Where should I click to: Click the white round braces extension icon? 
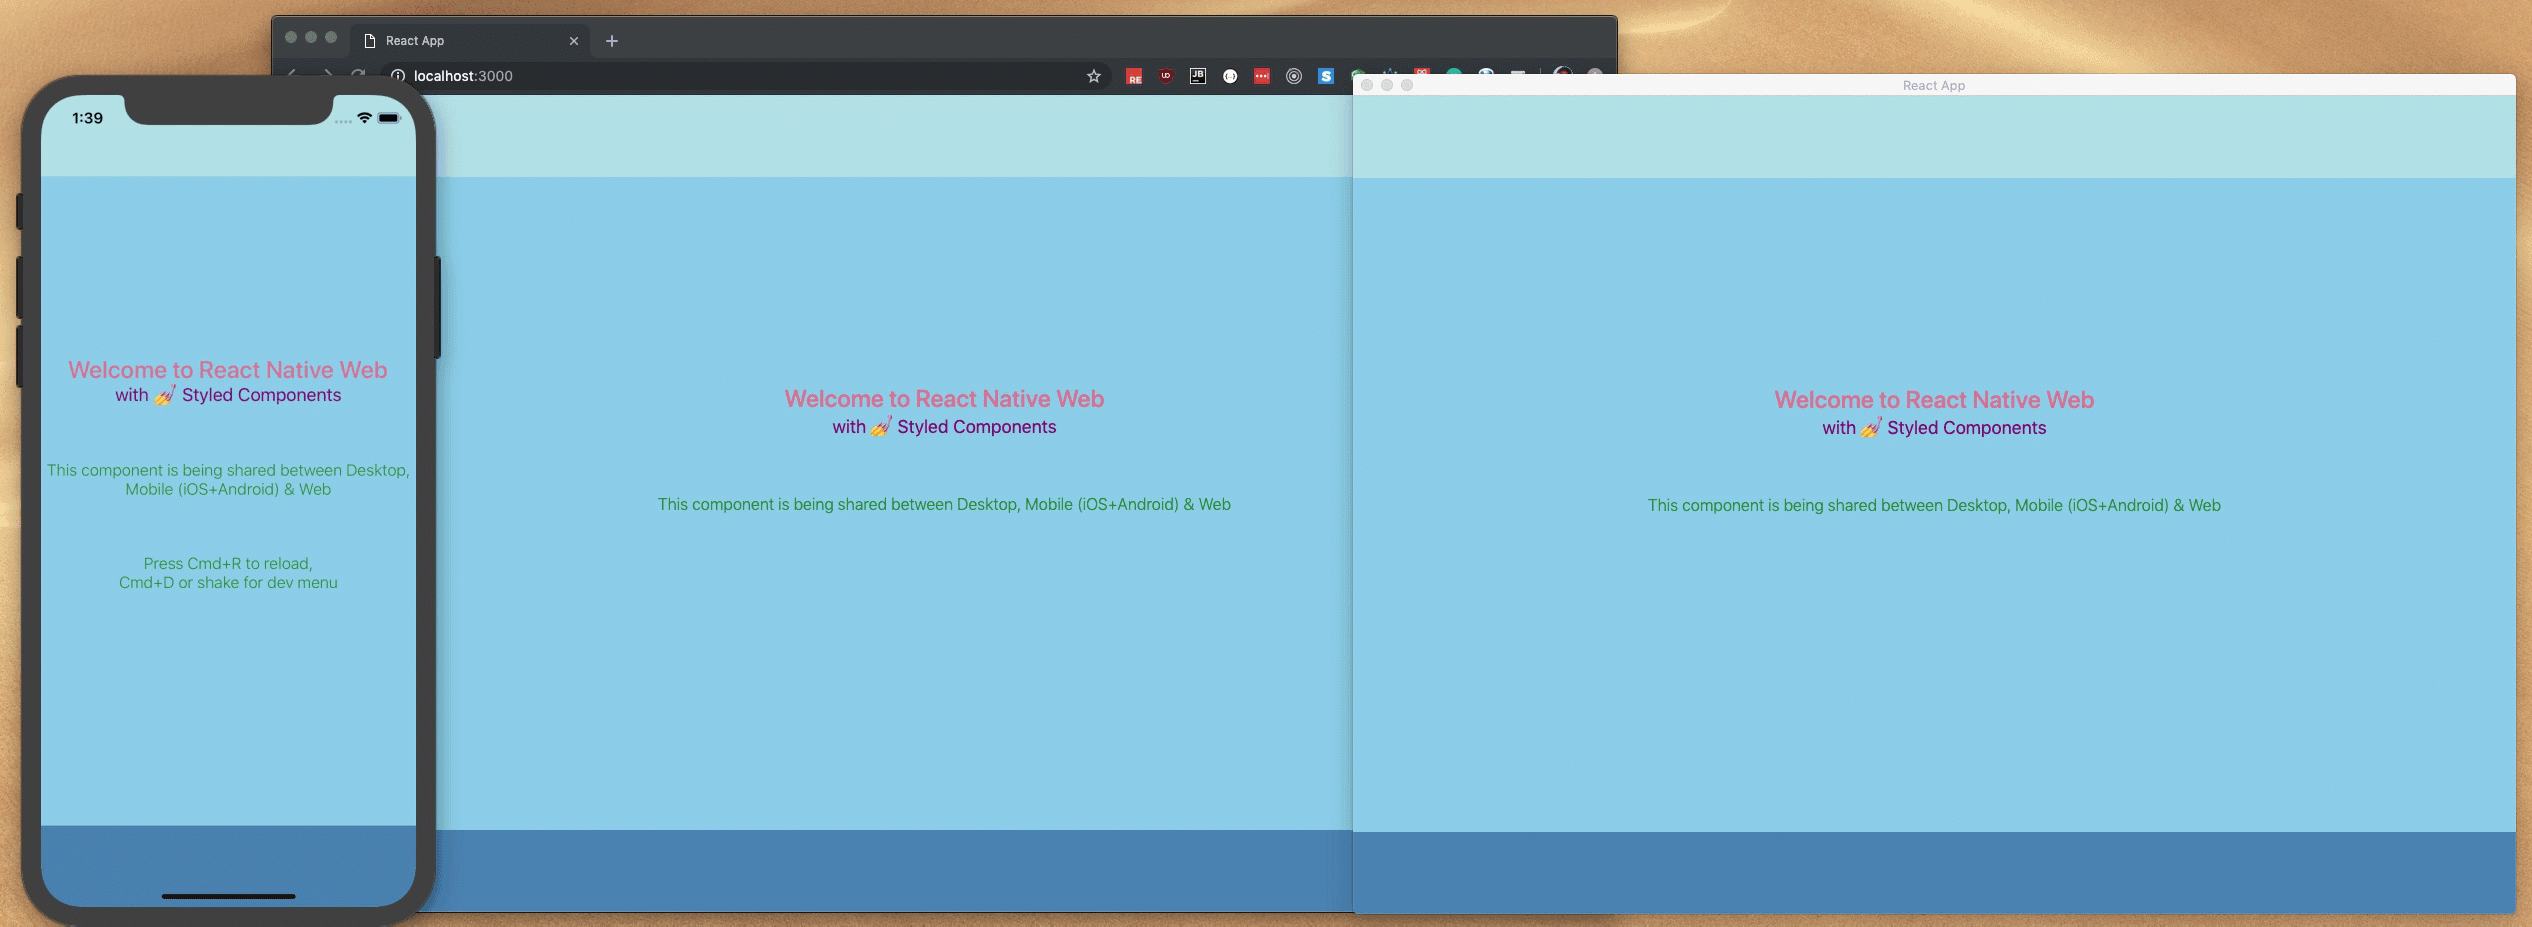[1230, 76]
